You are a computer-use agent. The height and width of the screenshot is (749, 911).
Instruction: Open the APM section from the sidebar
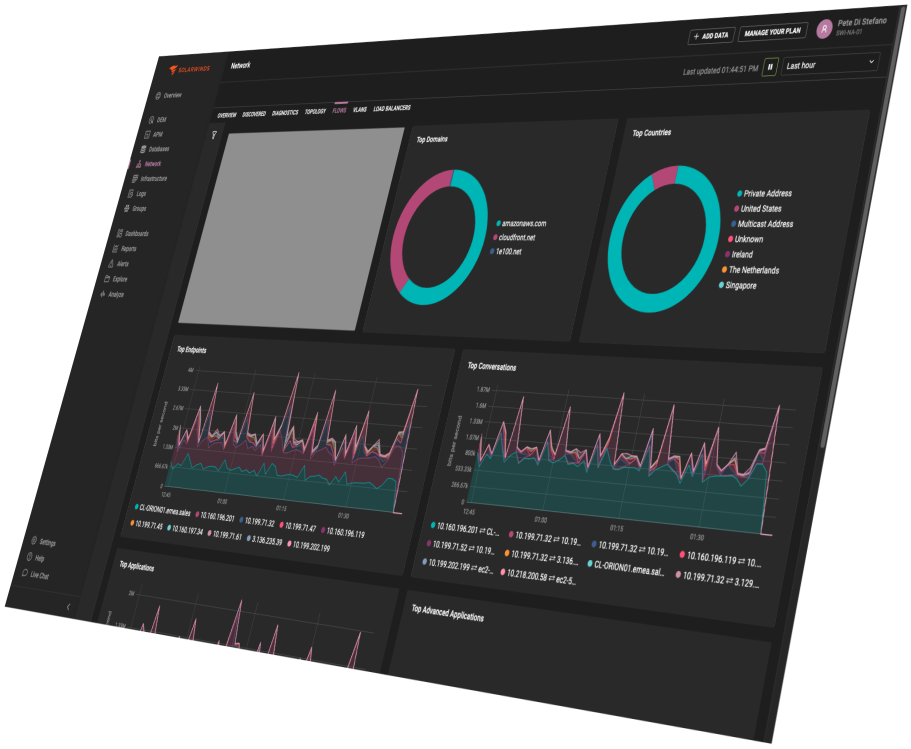(x=147, y=134)
